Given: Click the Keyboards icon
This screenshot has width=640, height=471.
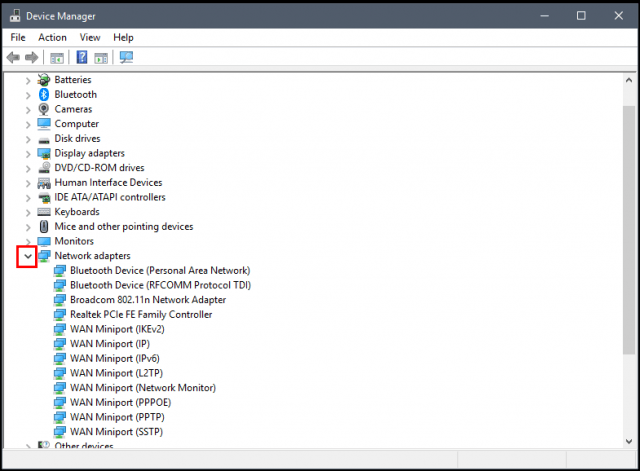Looking at the screenshot, I should click(44, 212).
